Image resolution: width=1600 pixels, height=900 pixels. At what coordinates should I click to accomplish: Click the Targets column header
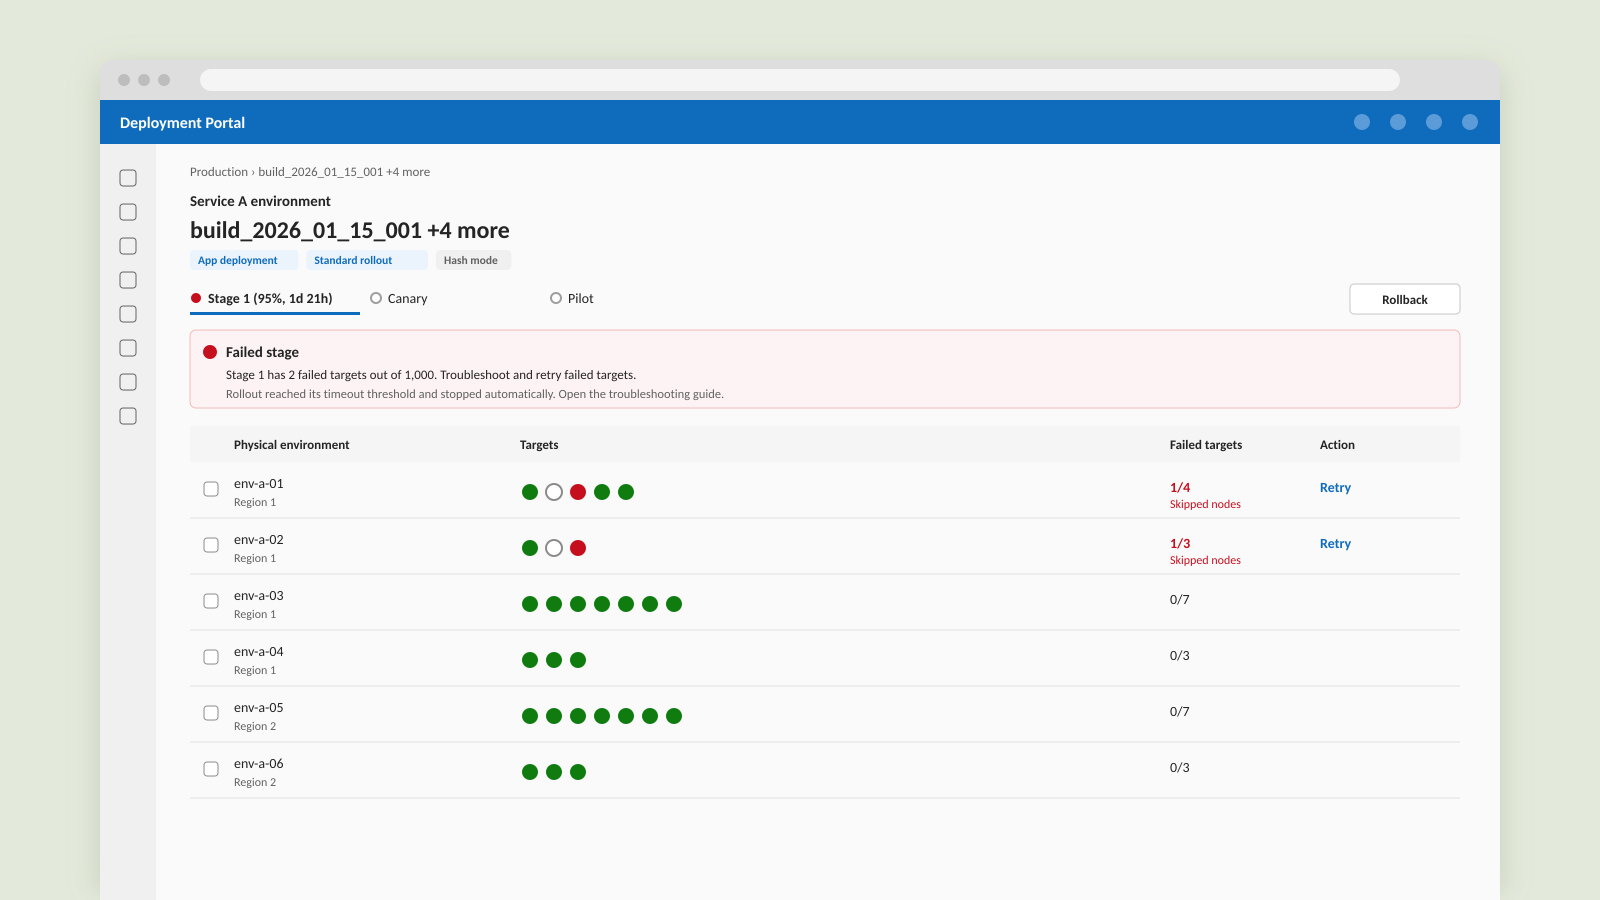coord(539,445)
